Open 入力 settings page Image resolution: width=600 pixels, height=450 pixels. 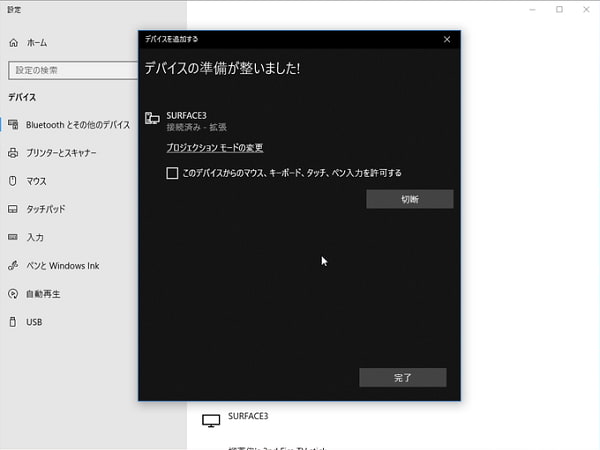point(35,237)
